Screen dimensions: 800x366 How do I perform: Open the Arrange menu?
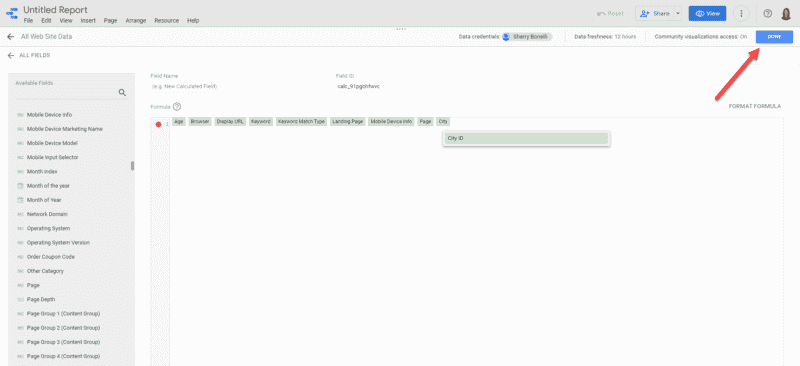pyautogui.click(x=136, y=21)
